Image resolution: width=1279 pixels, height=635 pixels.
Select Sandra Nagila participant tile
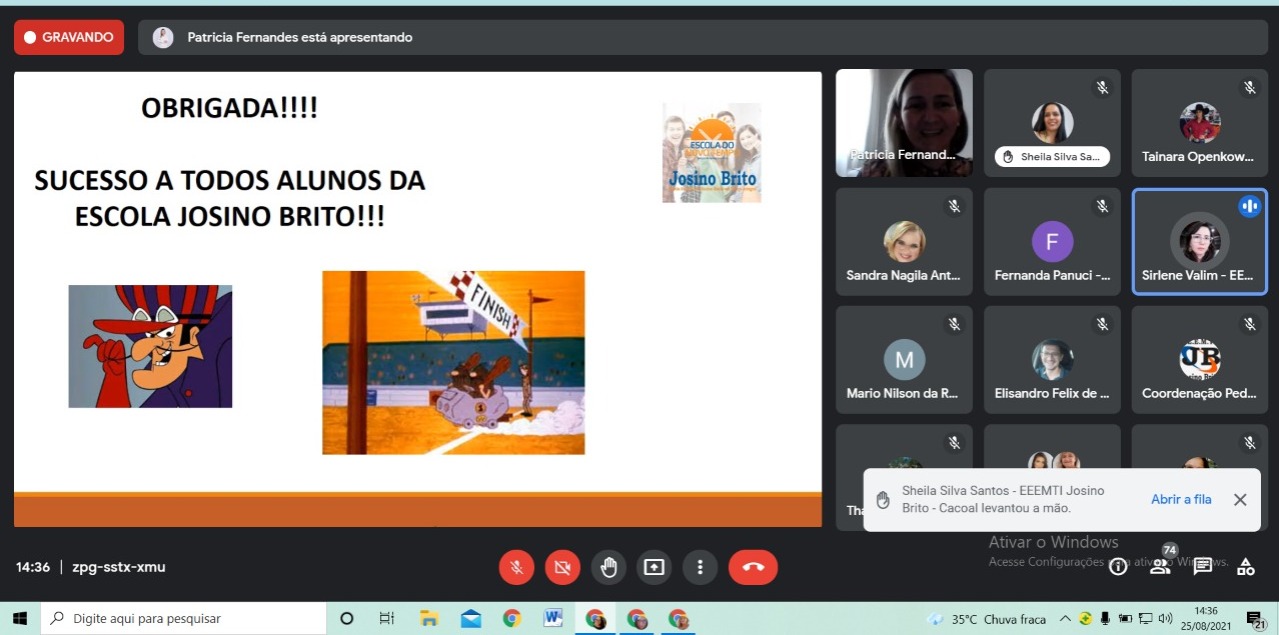coord(904,242)
